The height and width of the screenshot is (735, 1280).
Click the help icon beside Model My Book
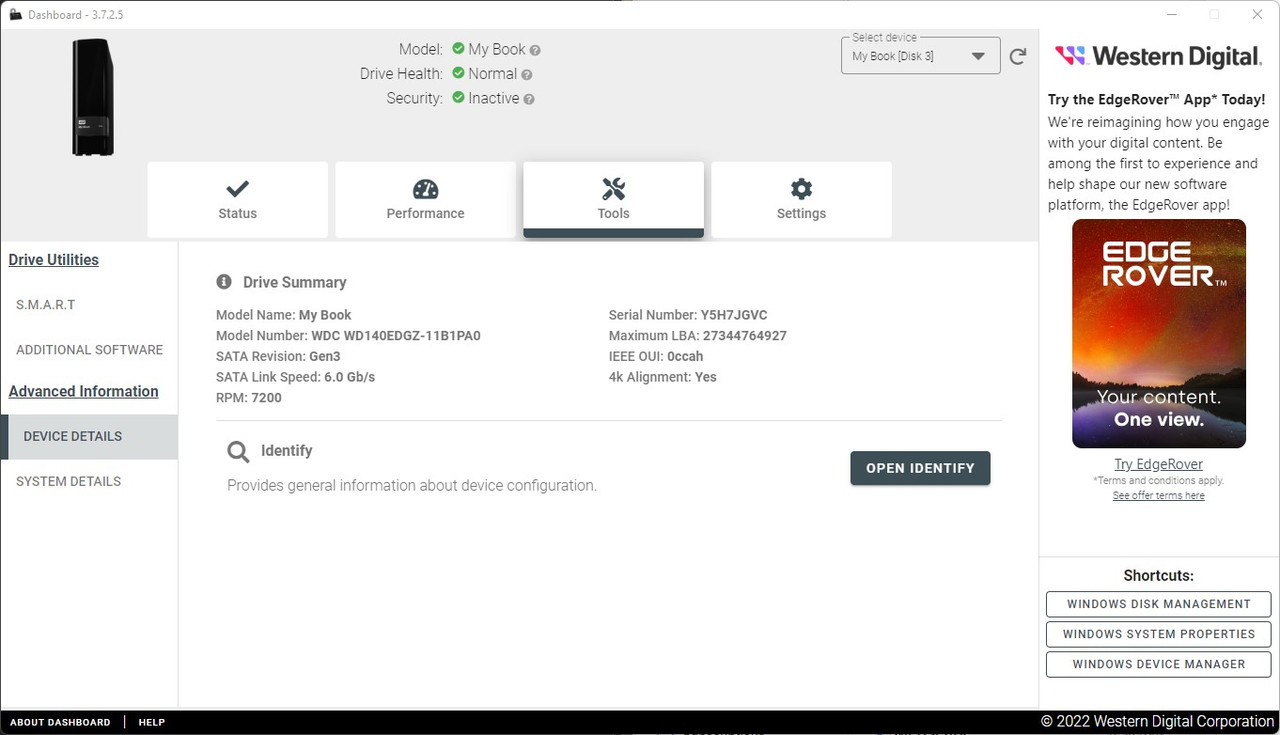pos(535,50)
